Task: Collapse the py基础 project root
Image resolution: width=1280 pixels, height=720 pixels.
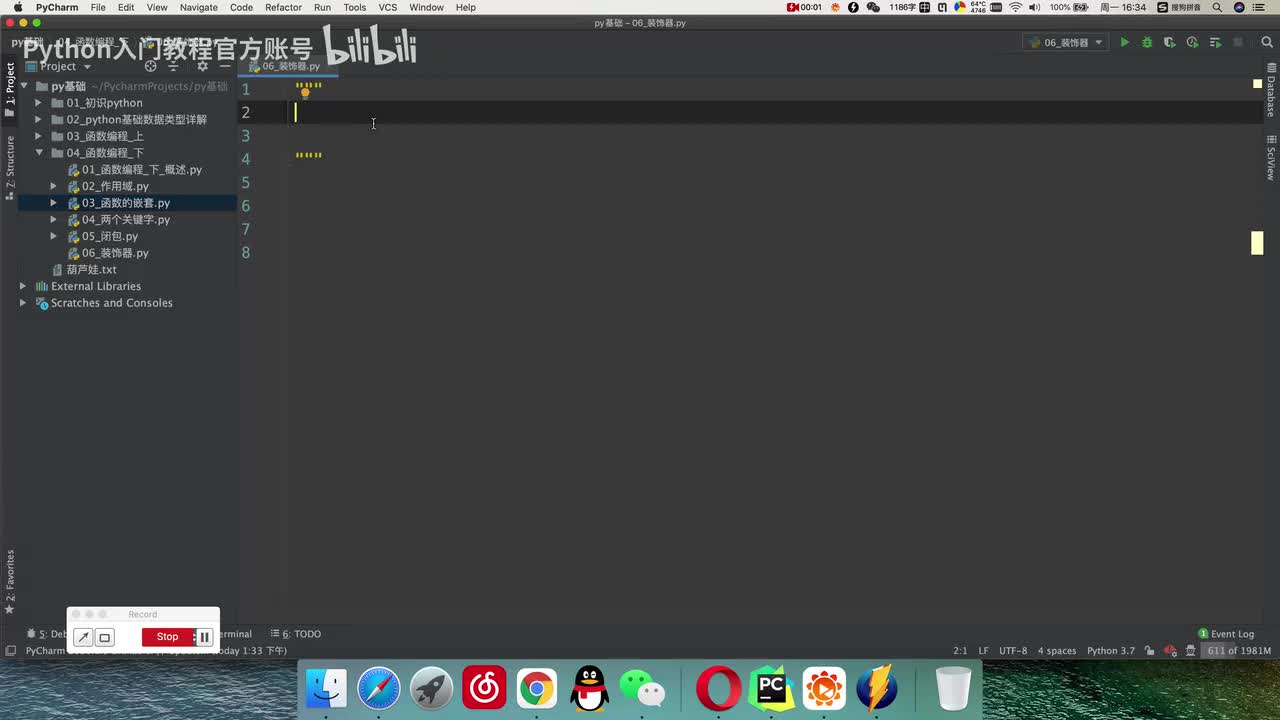Action: (24, 86)
